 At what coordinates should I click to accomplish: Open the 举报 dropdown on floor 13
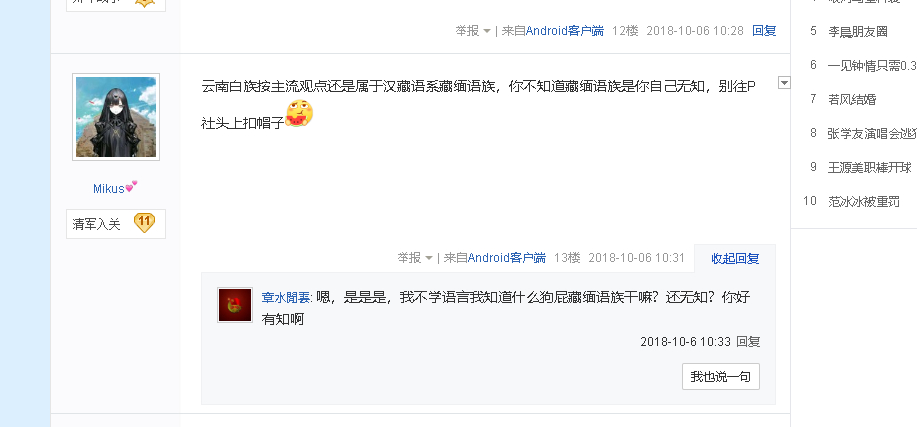pyautogui.click(x=415, y=258)
